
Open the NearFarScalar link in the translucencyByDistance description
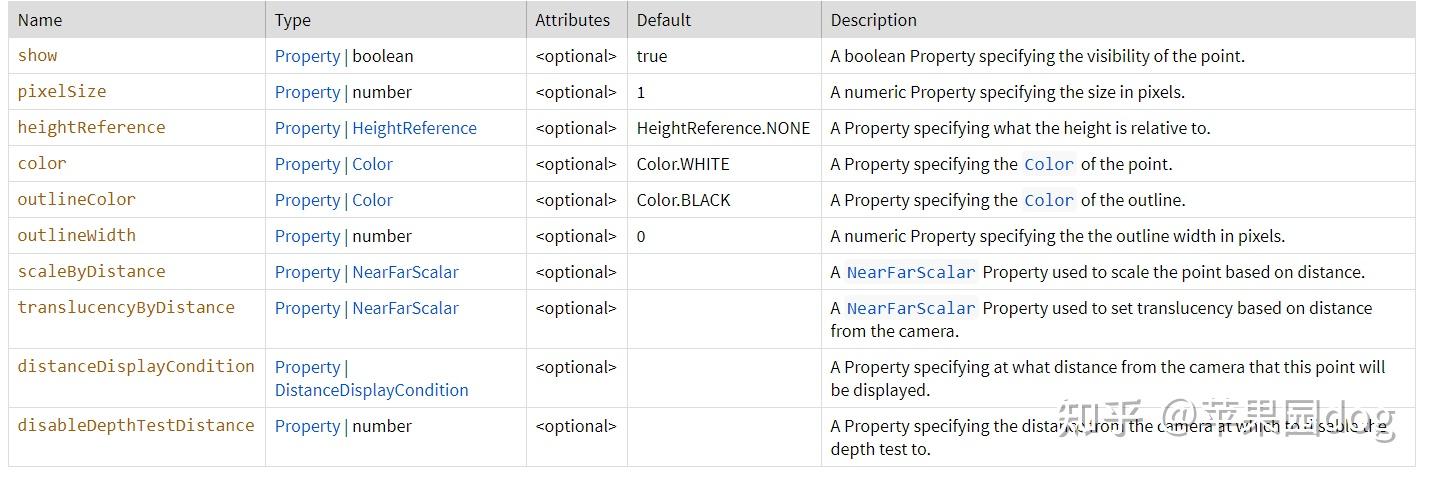(x=910, y=308)
